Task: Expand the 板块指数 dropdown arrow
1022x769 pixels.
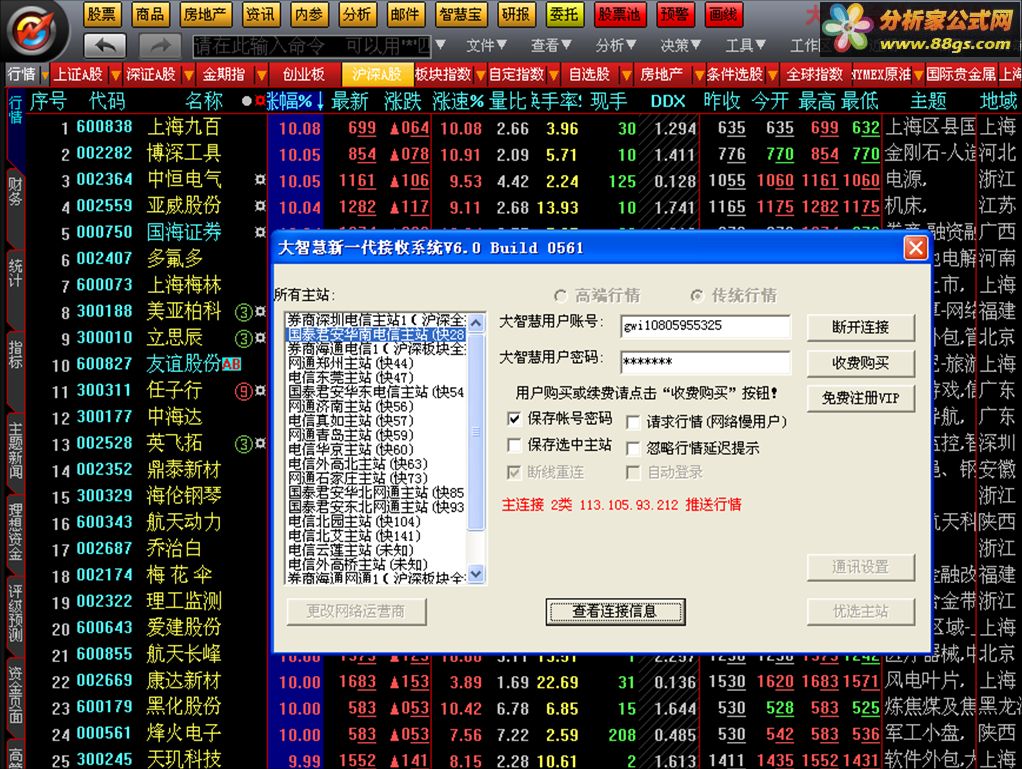Action: [480, 76]
